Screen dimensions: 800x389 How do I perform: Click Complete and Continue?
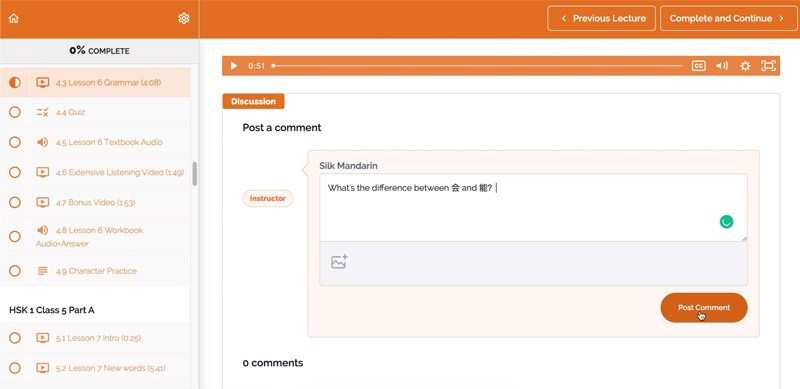coord(727,18)
